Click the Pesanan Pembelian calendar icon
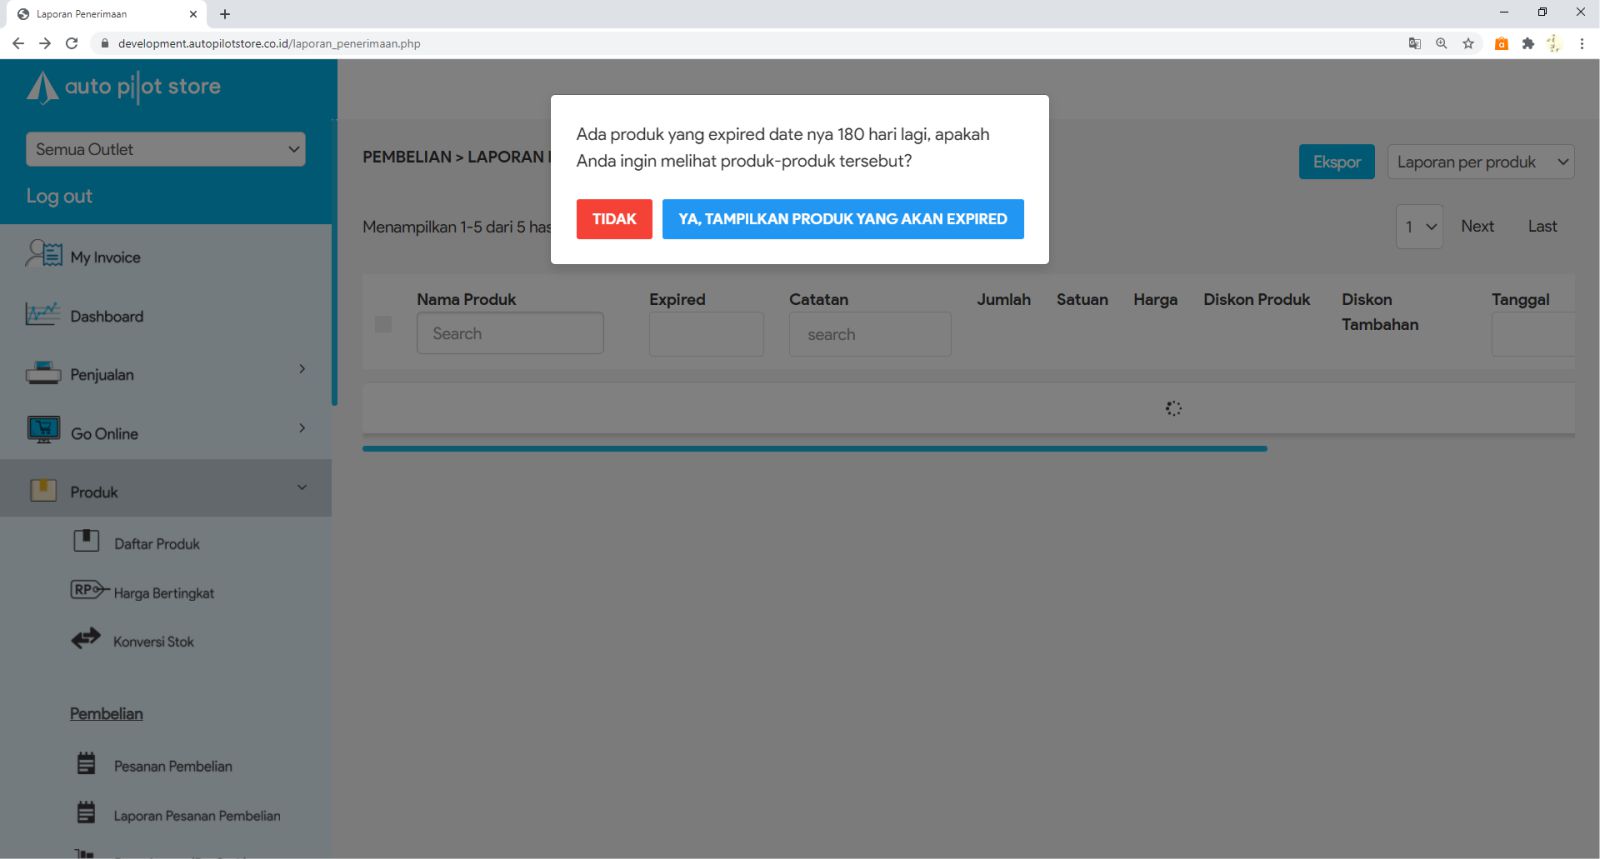1600x859 pixels. (x=86, y=764)
